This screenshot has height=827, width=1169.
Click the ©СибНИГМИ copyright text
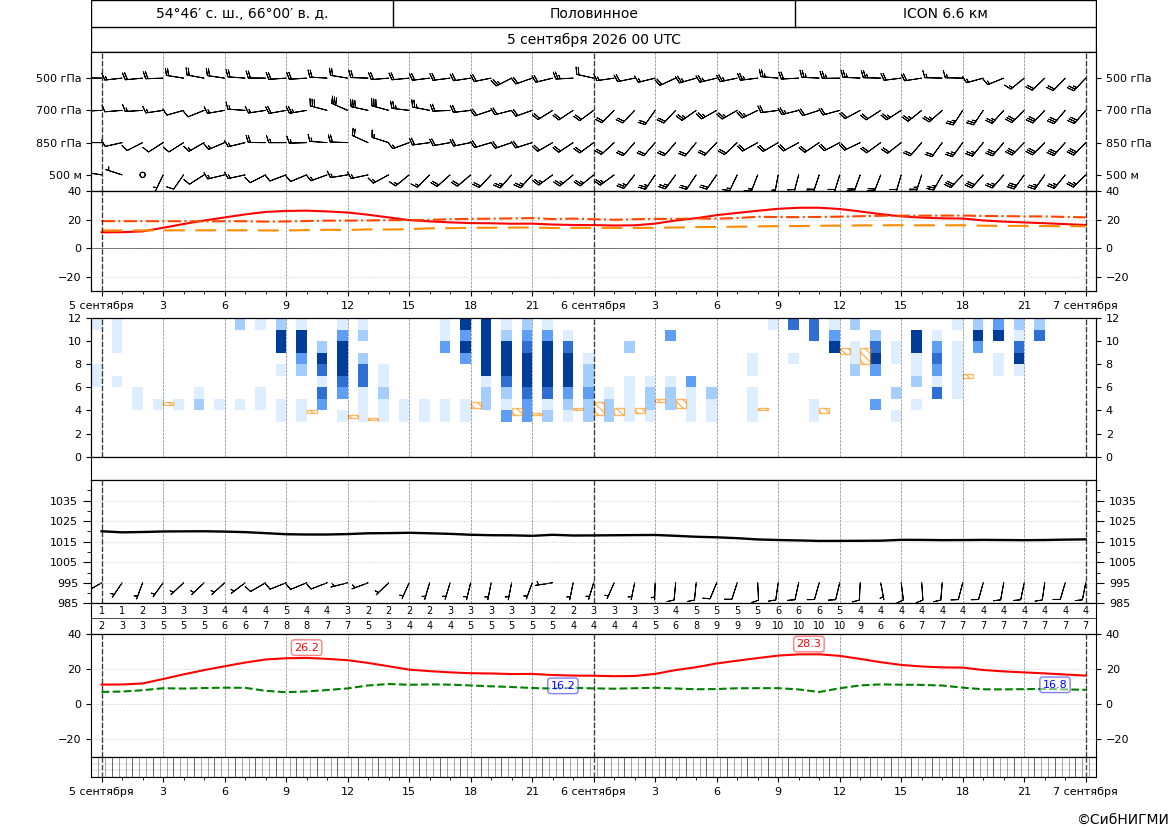[1123, 819]
